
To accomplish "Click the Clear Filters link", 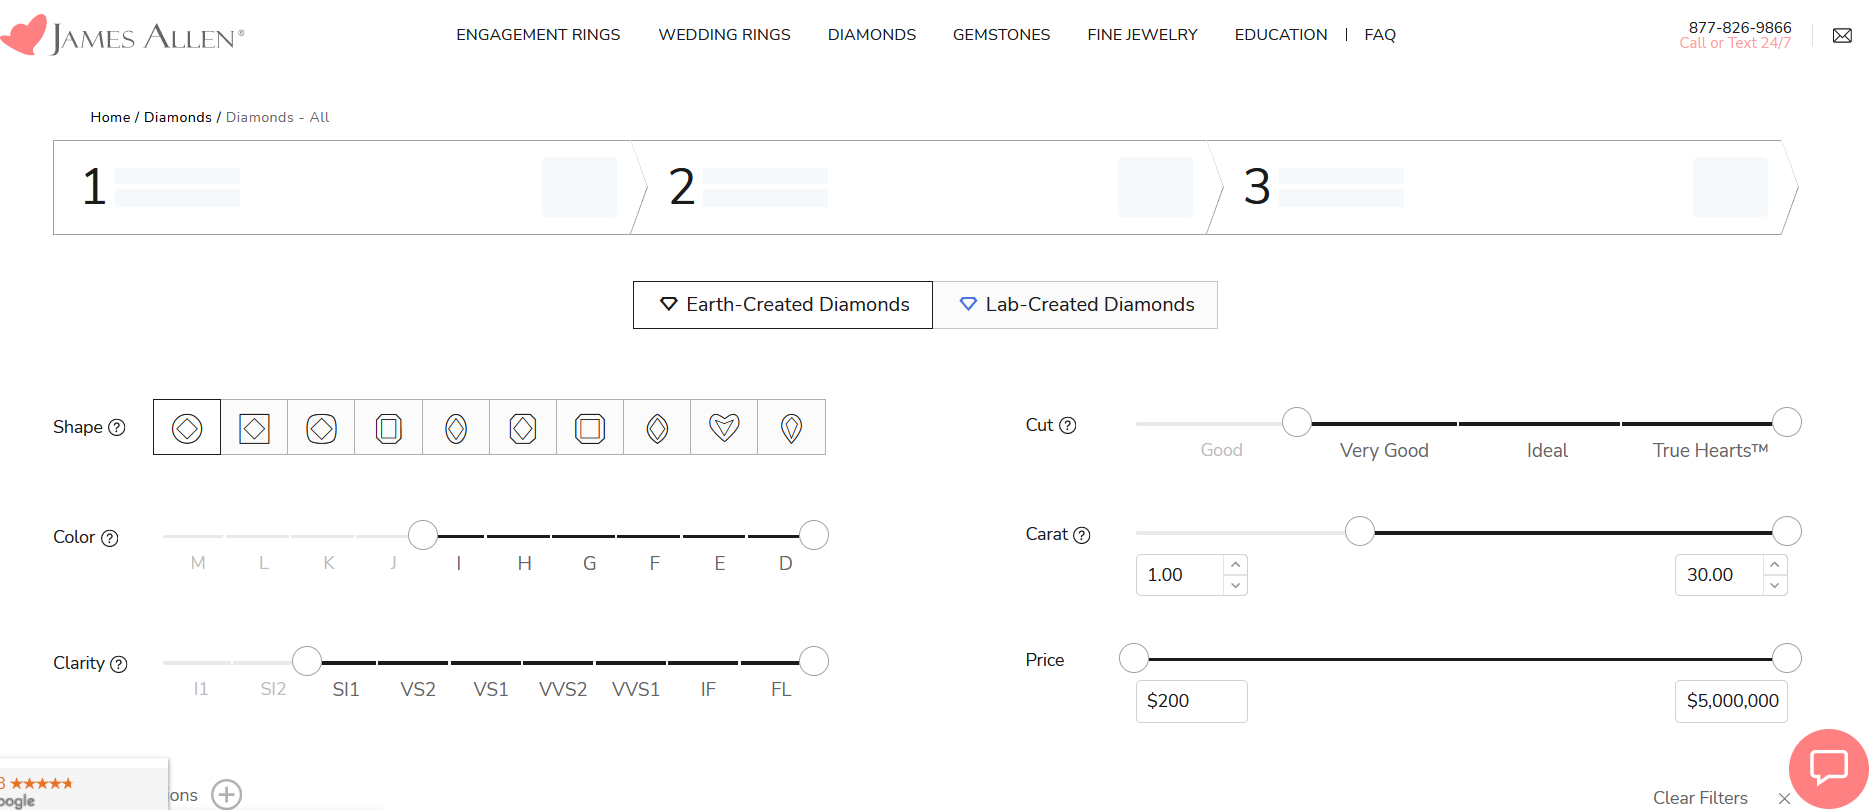I will (1700, 797).
